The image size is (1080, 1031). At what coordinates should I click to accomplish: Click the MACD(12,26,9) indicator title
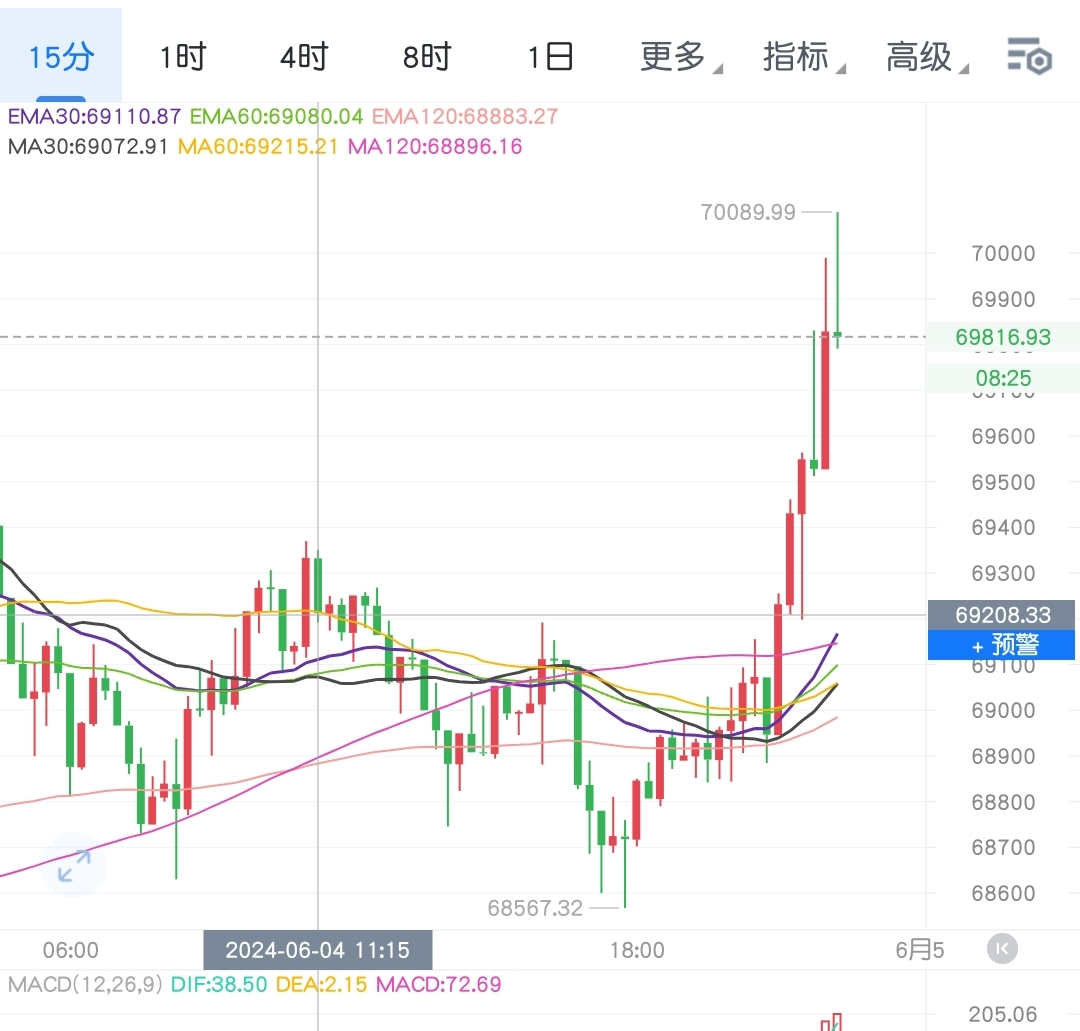(85, 984)
